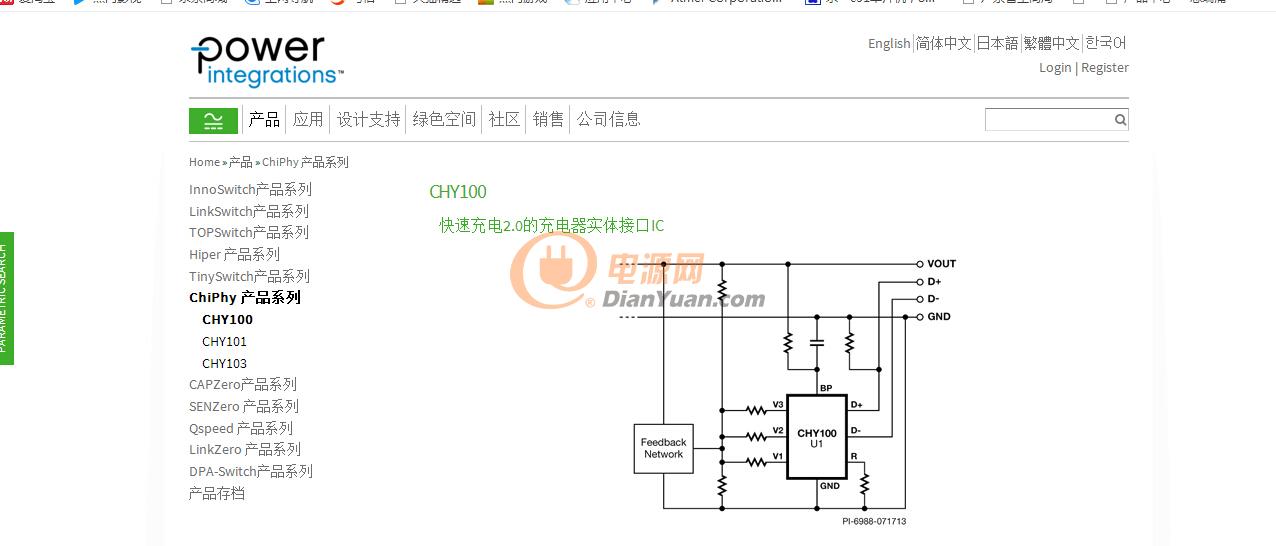This screenshot has height=546, width=1276.
Task: Switch language to 한국어
Action: 1106,43
